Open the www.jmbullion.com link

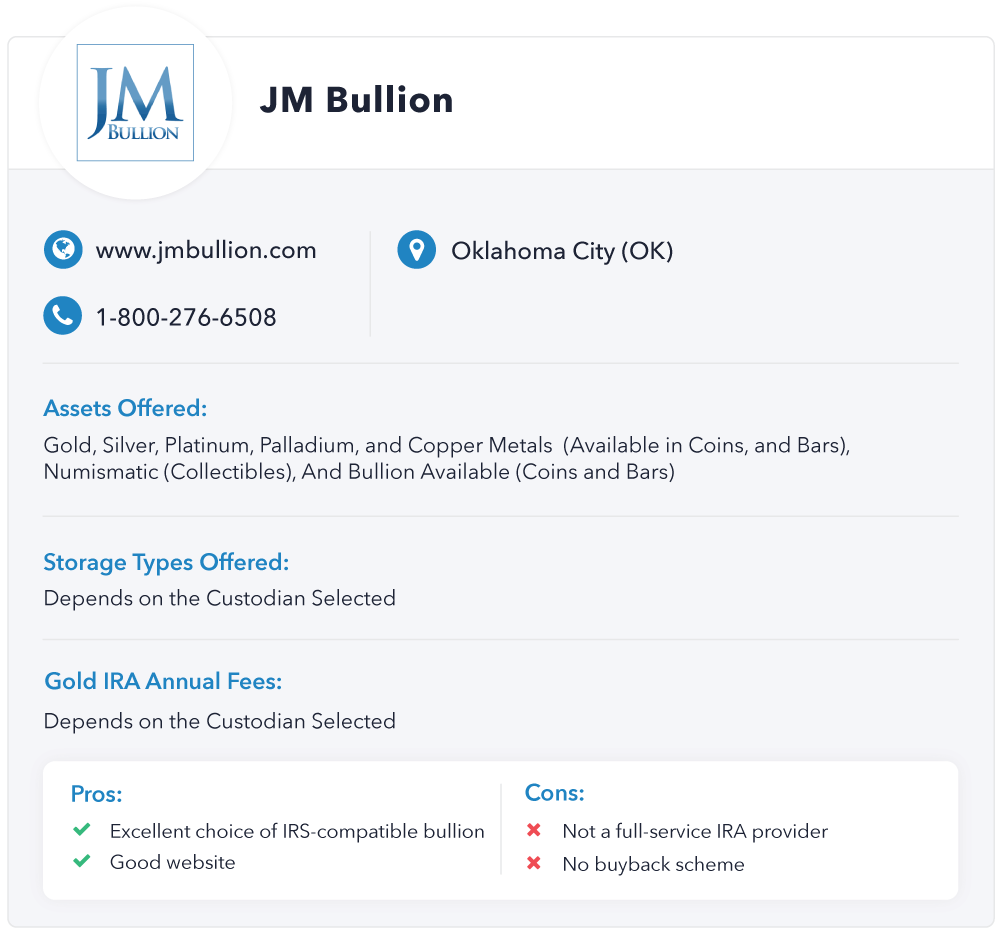tap(206, 250)
